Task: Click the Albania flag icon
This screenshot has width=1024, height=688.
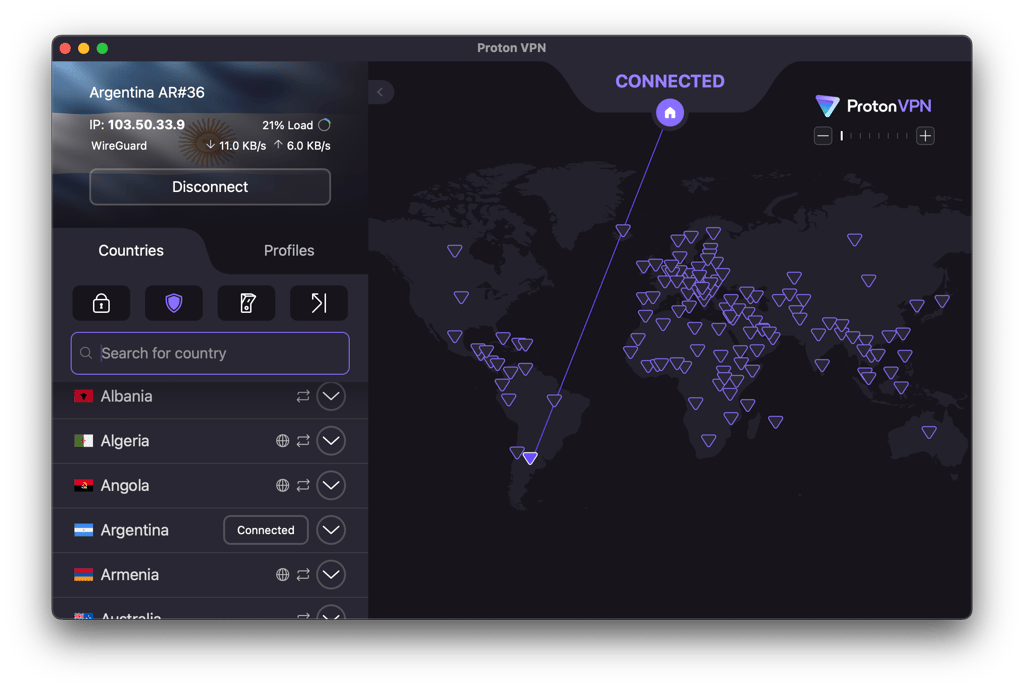Action: (x=84, y=396)
